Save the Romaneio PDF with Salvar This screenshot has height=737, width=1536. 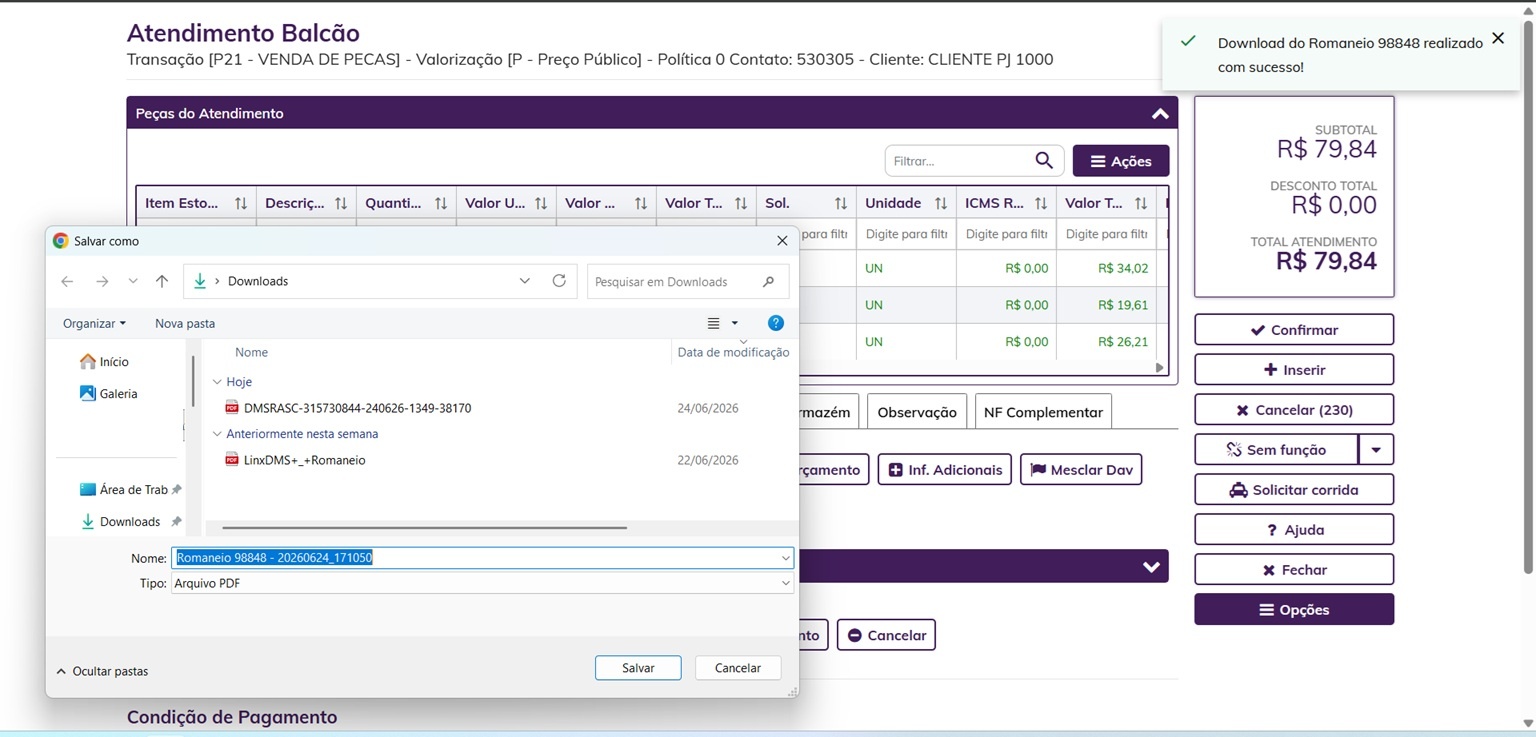[x=638, y=668]
